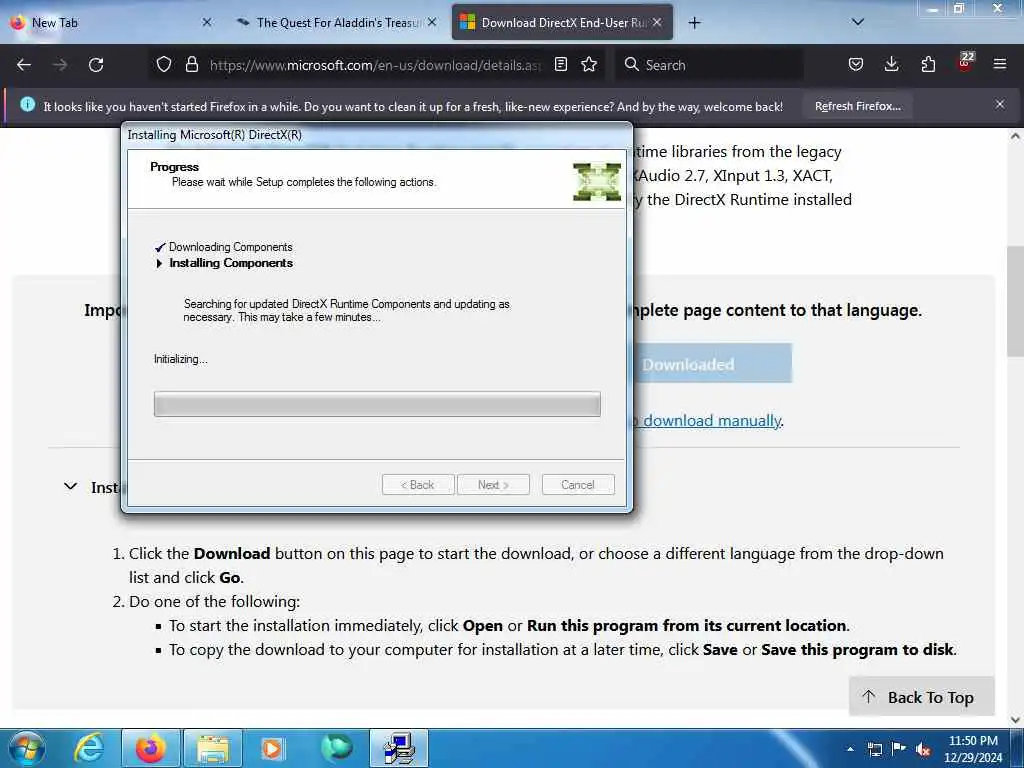Show hidden system tray icons arrow
The image size is (1024, 768).
(850, 749)
